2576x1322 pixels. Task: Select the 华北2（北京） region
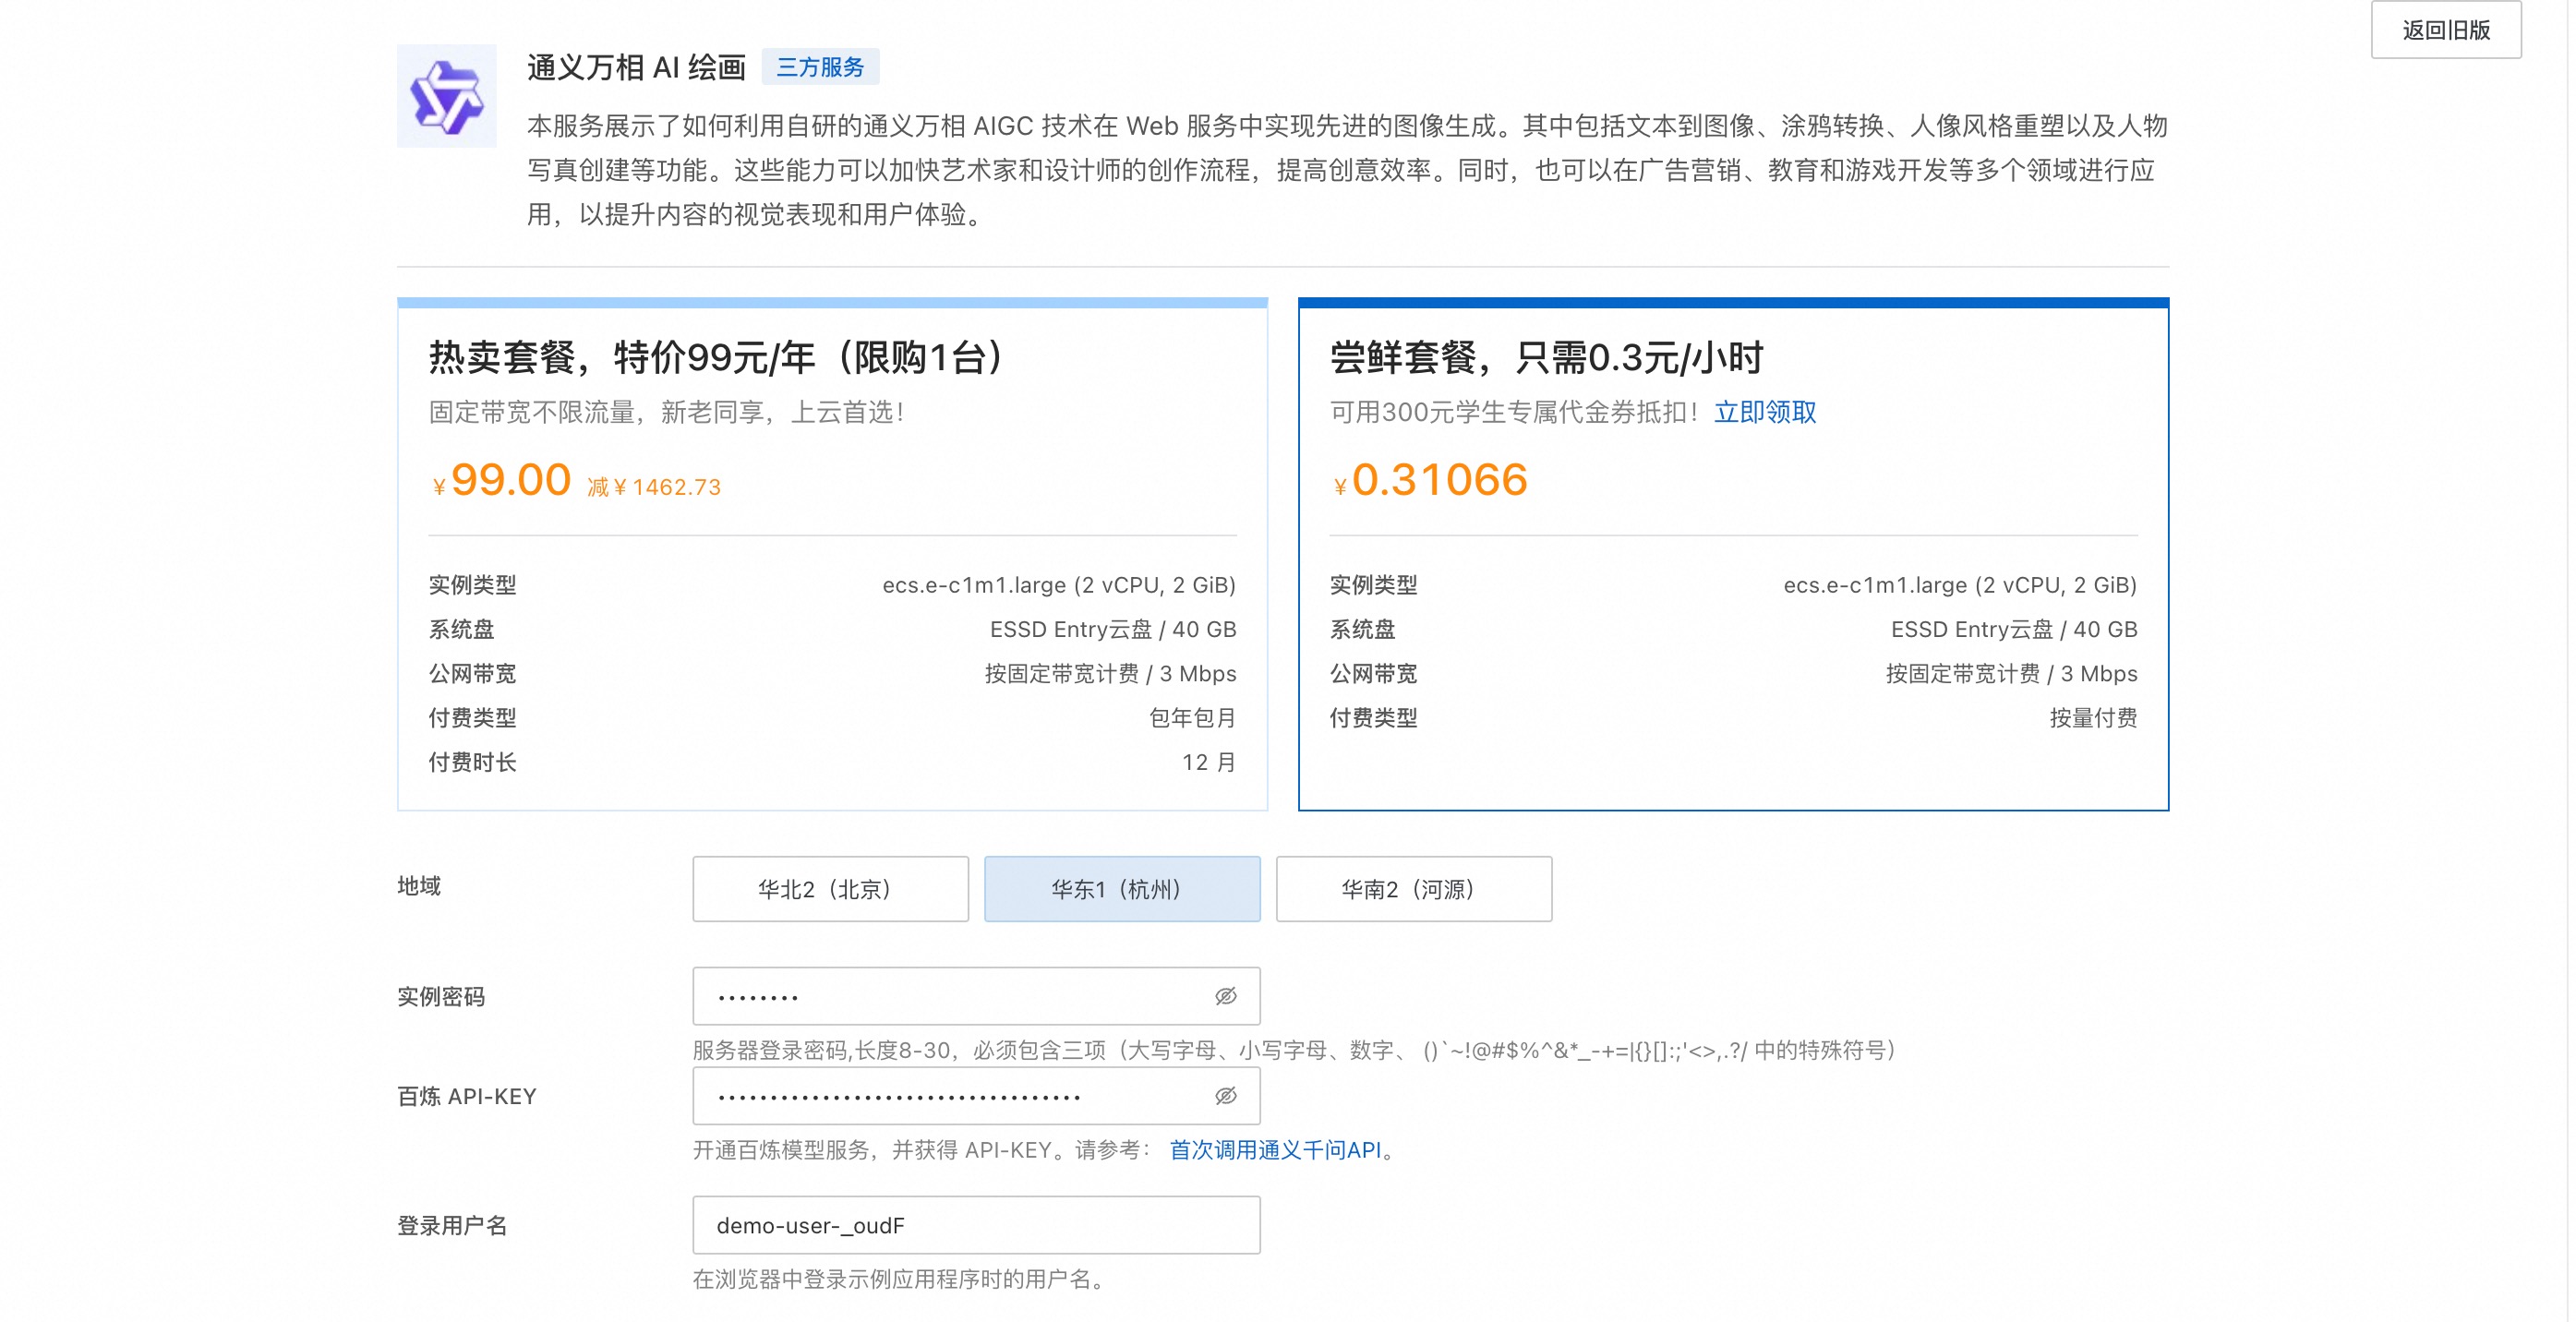tap(829, 889)
